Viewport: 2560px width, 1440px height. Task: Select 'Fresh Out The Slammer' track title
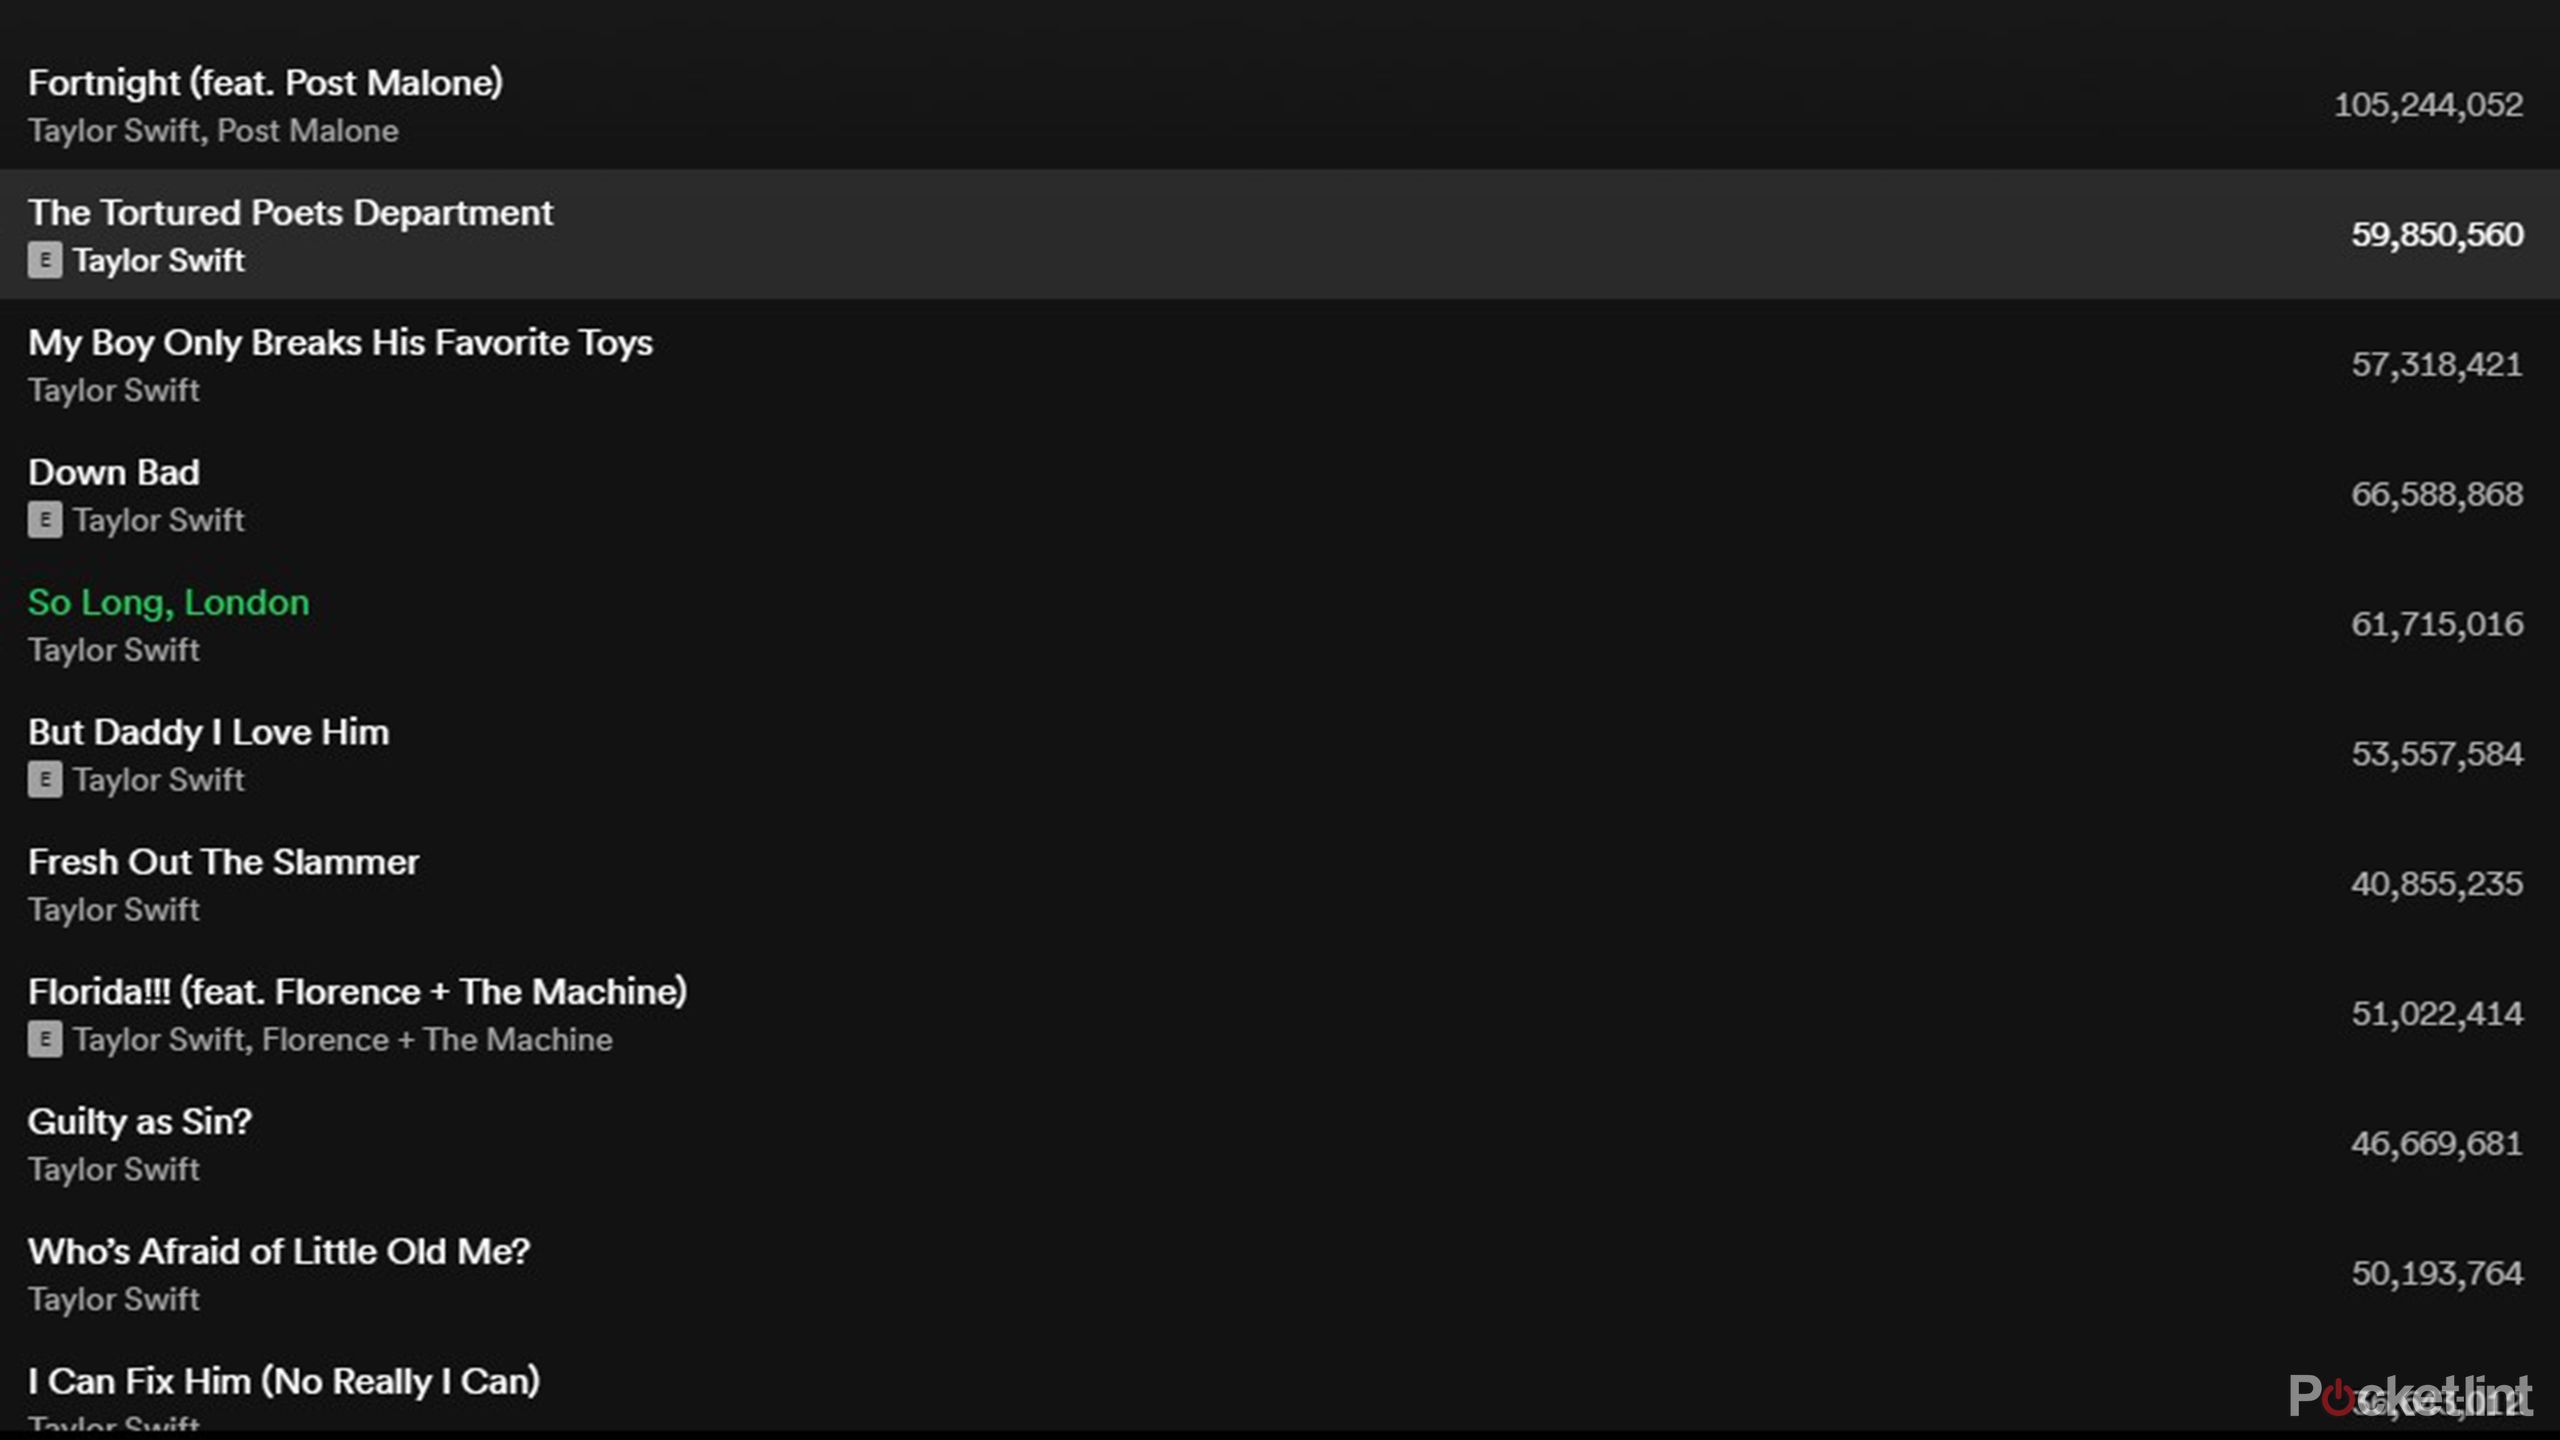tap(223, 862)
